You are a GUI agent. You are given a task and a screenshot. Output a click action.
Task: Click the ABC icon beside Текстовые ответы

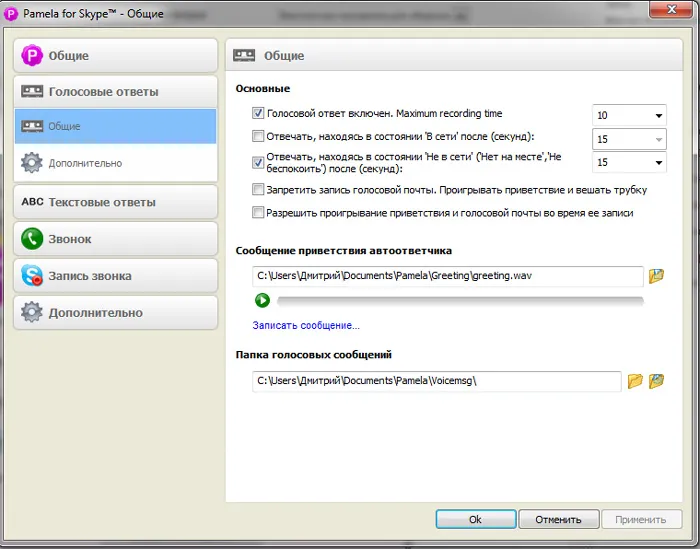(32, 202)
